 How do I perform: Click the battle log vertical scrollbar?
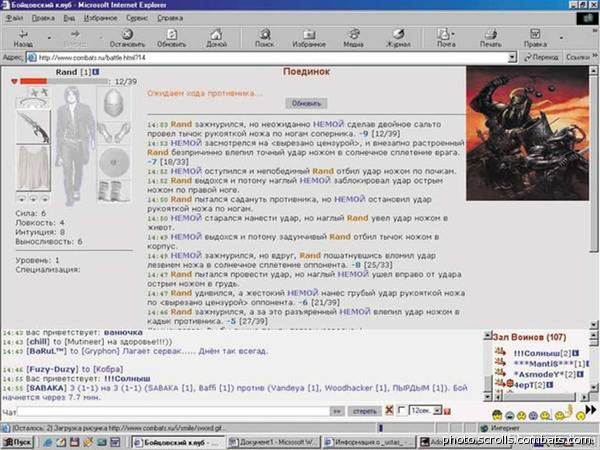(x=593, y=195)
